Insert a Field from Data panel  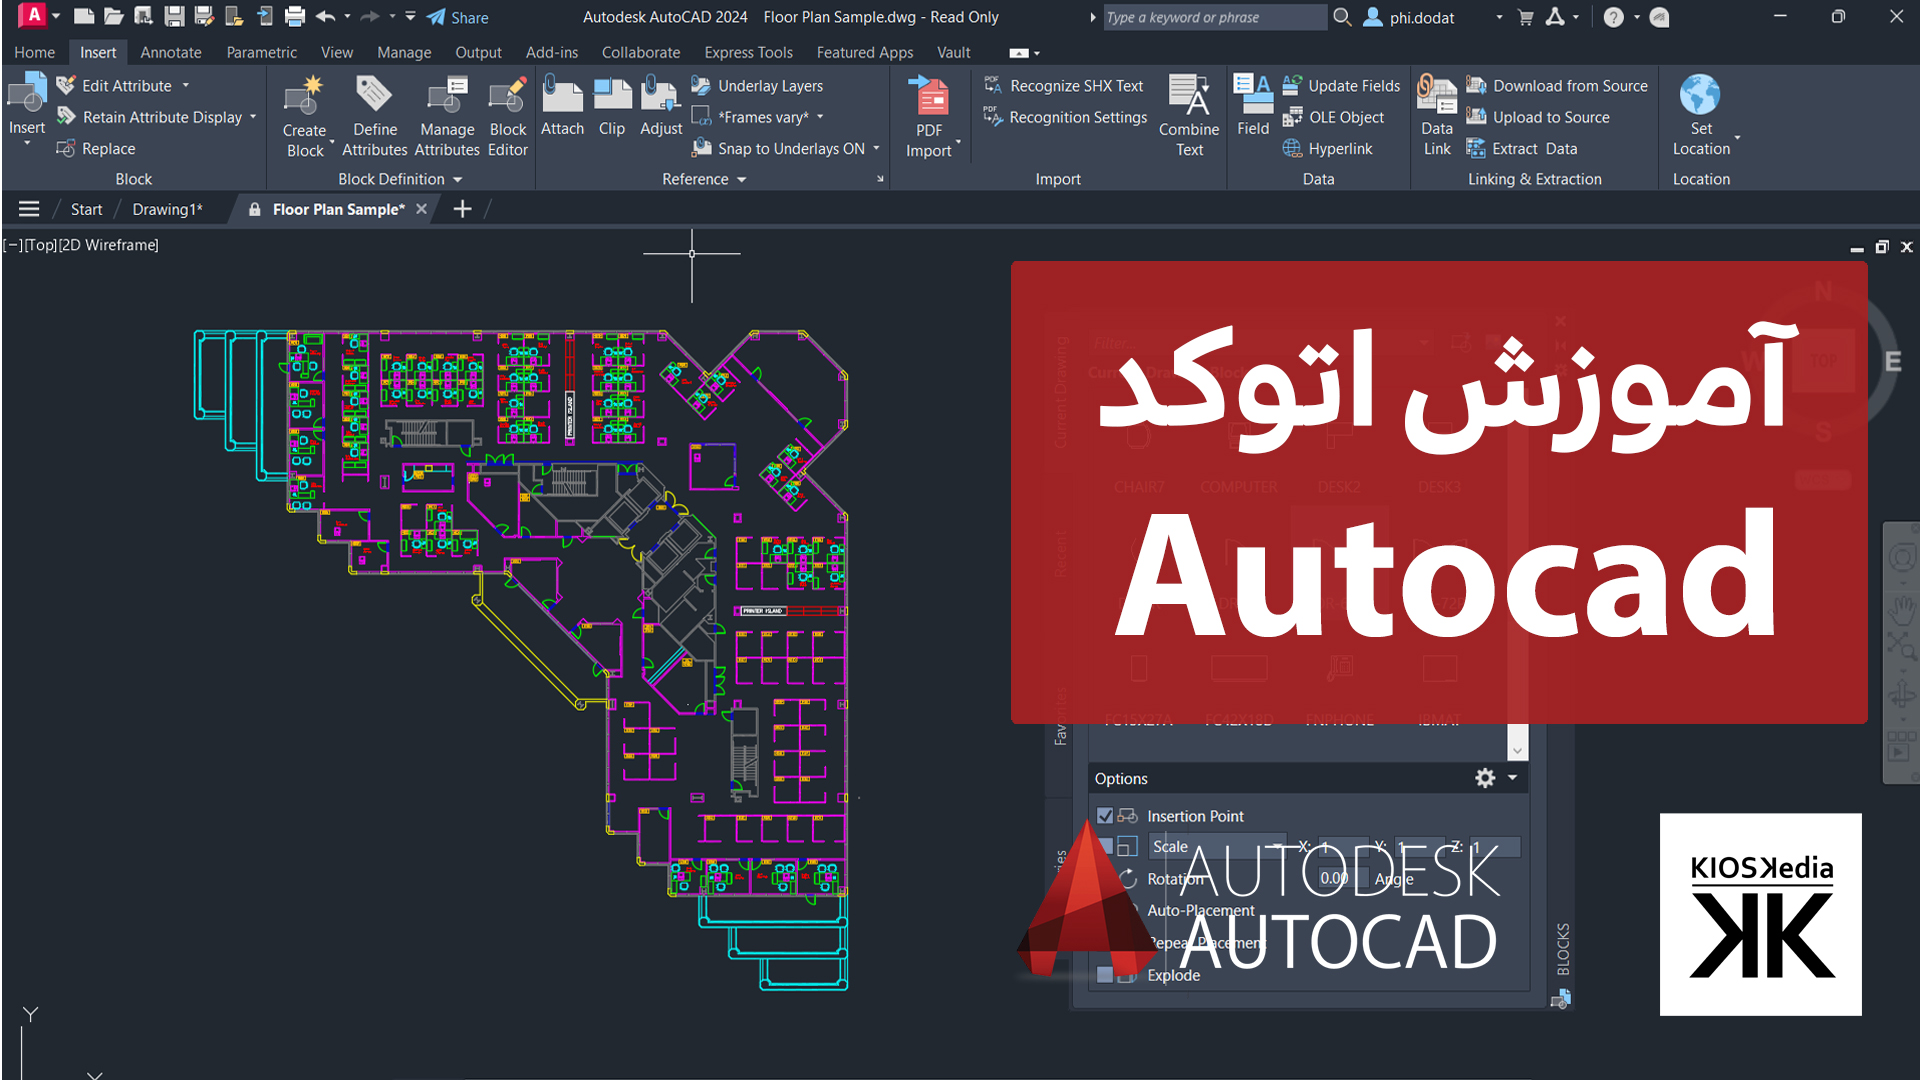point(1253,106)
